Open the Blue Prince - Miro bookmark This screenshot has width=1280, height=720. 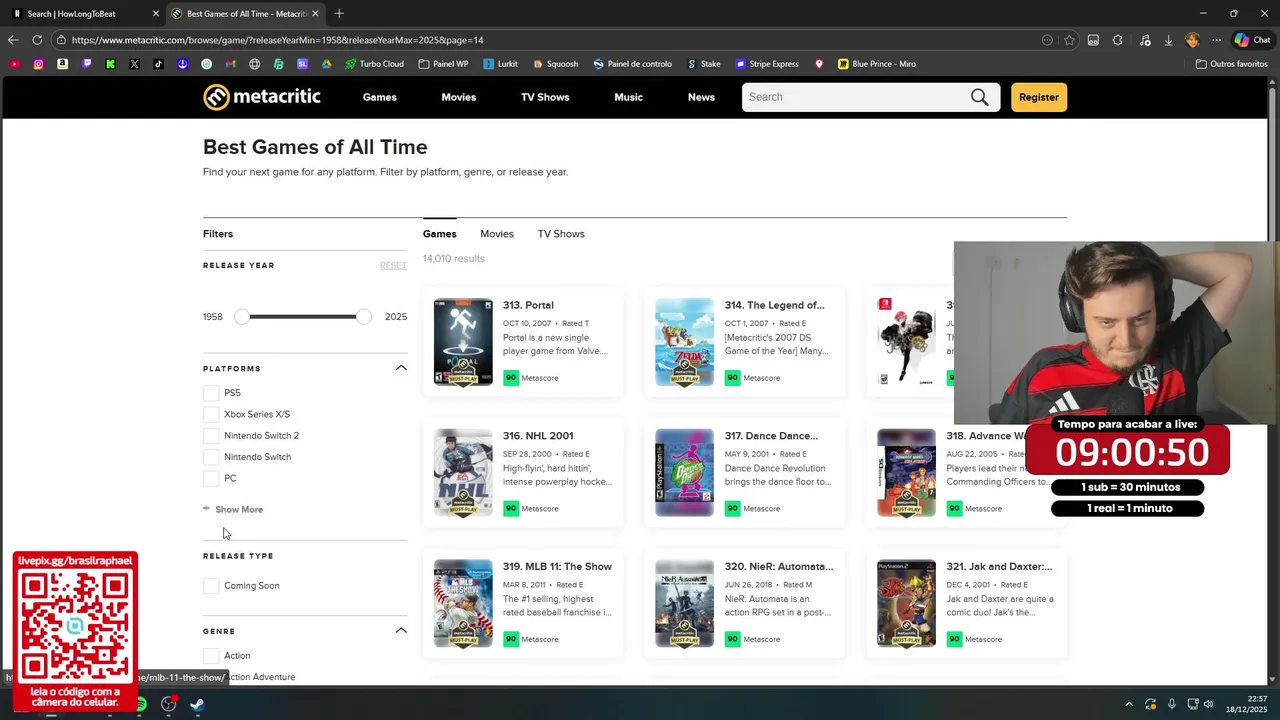pyautogui.click(x=877, y=64)
